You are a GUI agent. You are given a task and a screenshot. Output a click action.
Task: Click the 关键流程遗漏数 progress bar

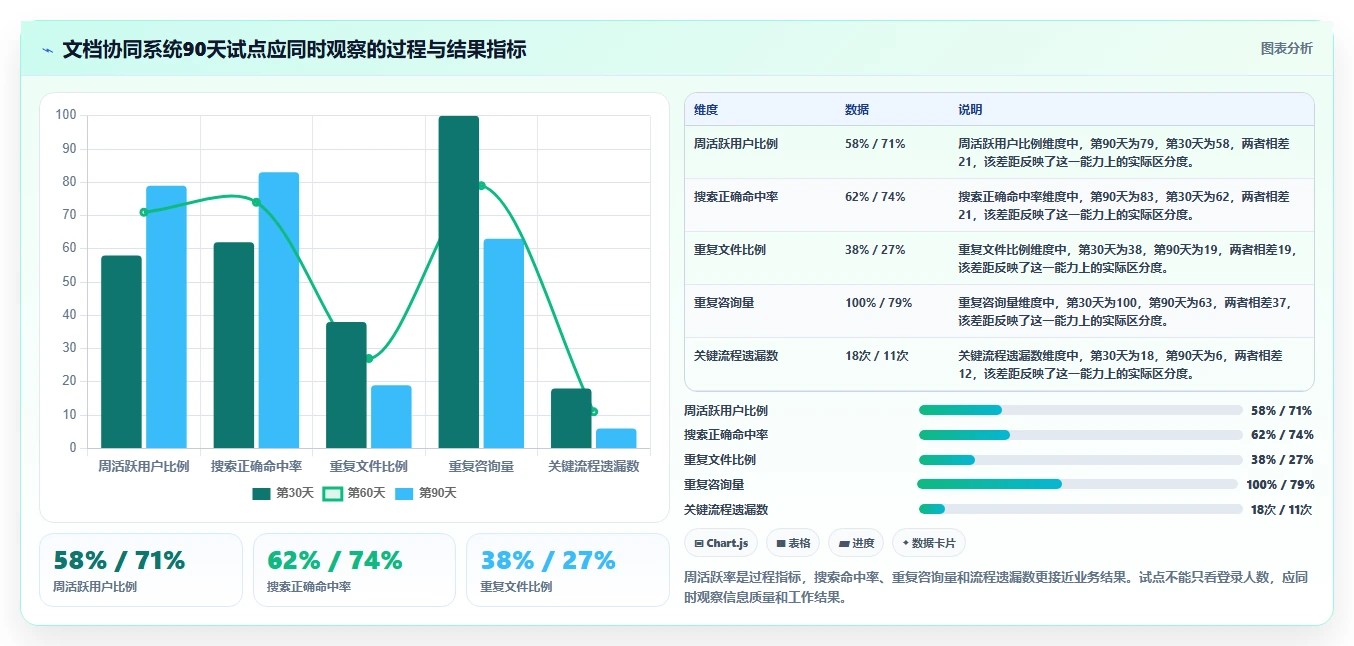point(1080,509)
